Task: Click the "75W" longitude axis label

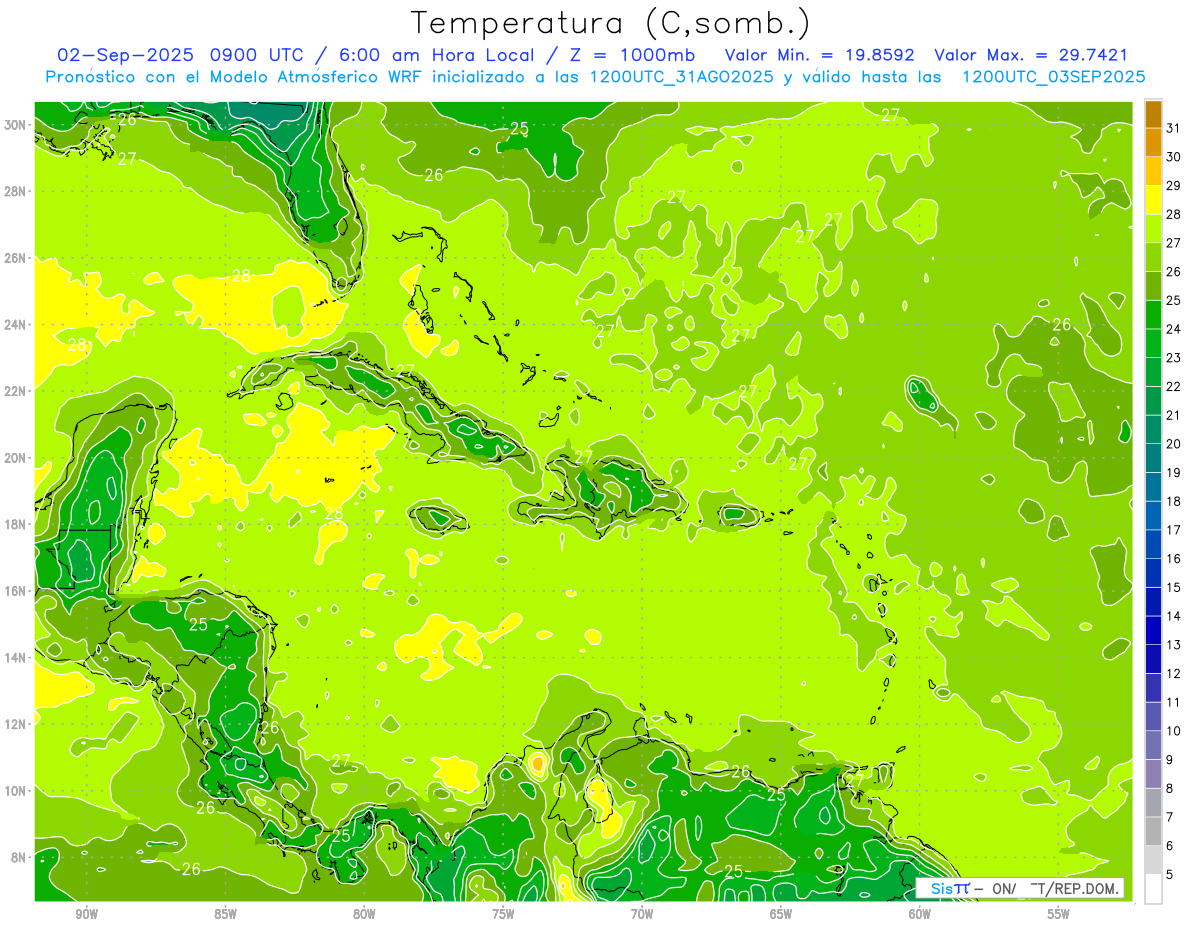Action: tap(503, 914)
